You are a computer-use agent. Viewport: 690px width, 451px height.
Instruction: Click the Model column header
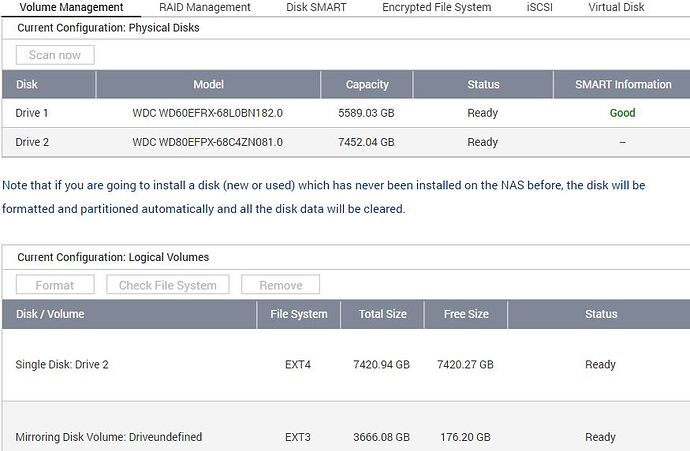(208, 85)
